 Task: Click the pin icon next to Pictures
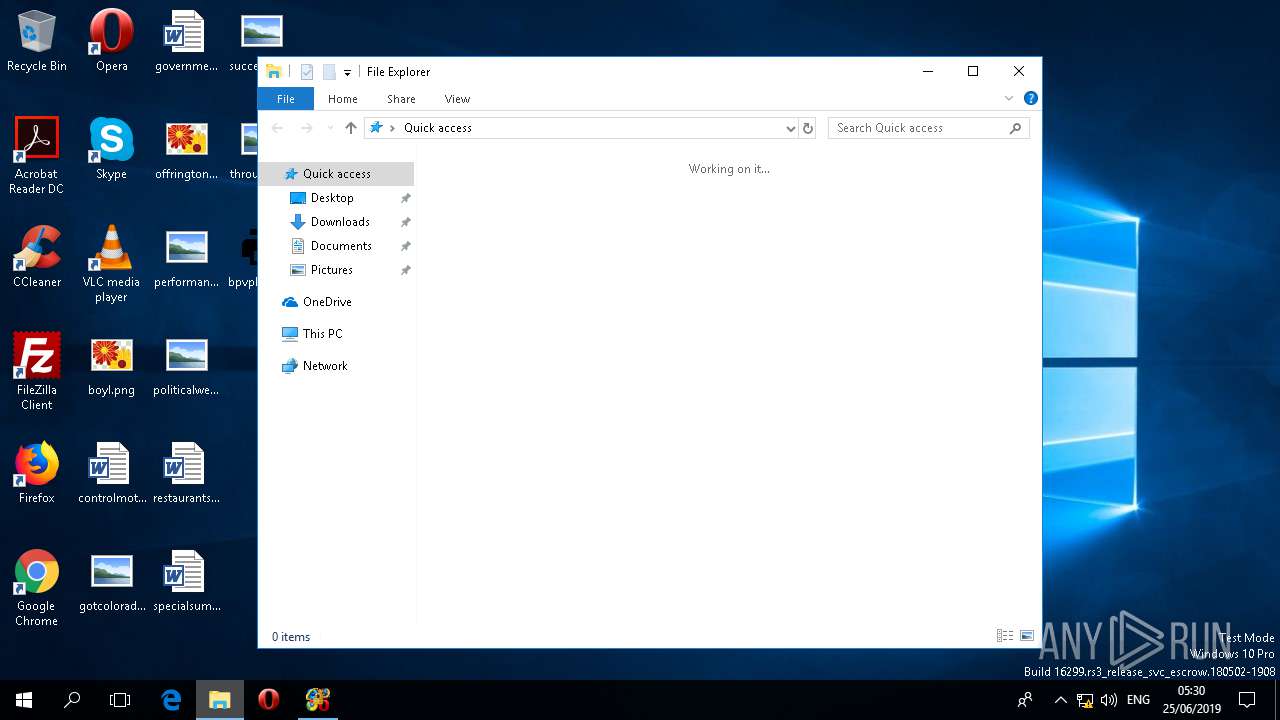coord(405,270)
